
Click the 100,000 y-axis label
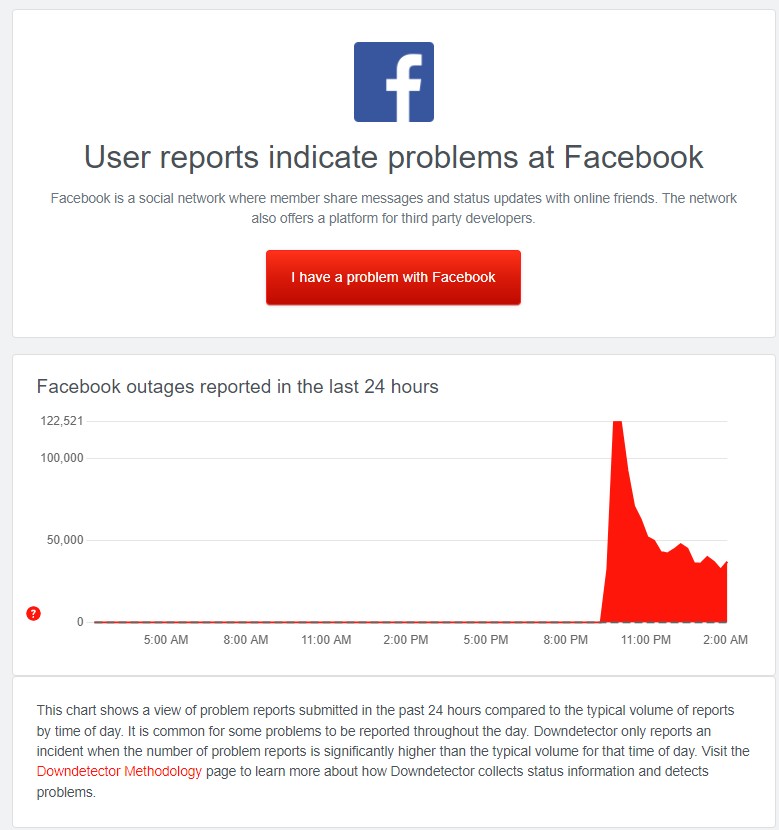(62, 458)
